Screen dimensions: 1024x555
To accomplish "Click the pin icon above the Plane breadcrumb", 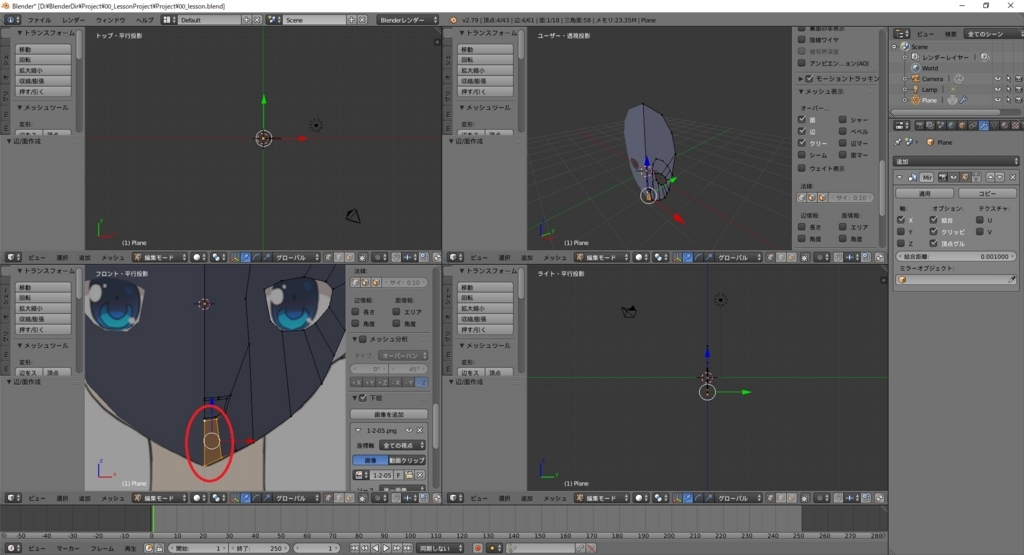I will [x=898, y=142].
